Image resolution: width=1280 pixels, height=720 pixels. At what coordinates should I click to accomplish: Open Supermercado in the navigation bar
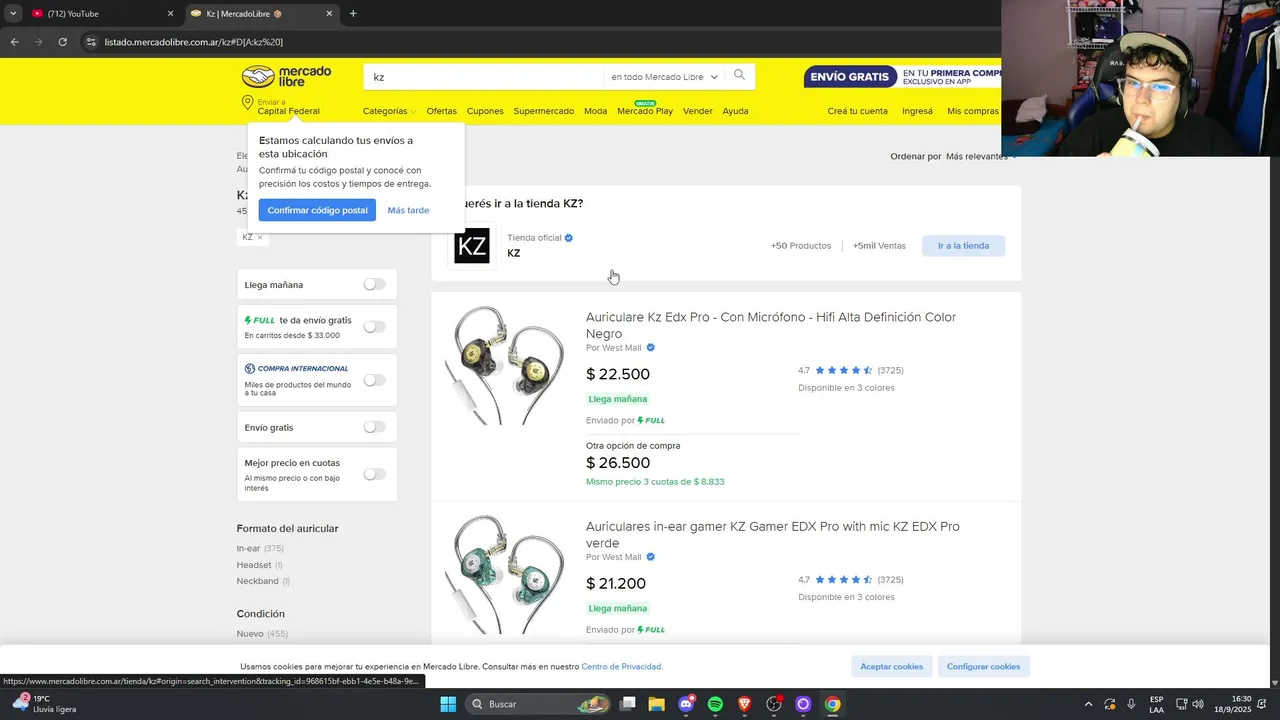click(544, 111)
